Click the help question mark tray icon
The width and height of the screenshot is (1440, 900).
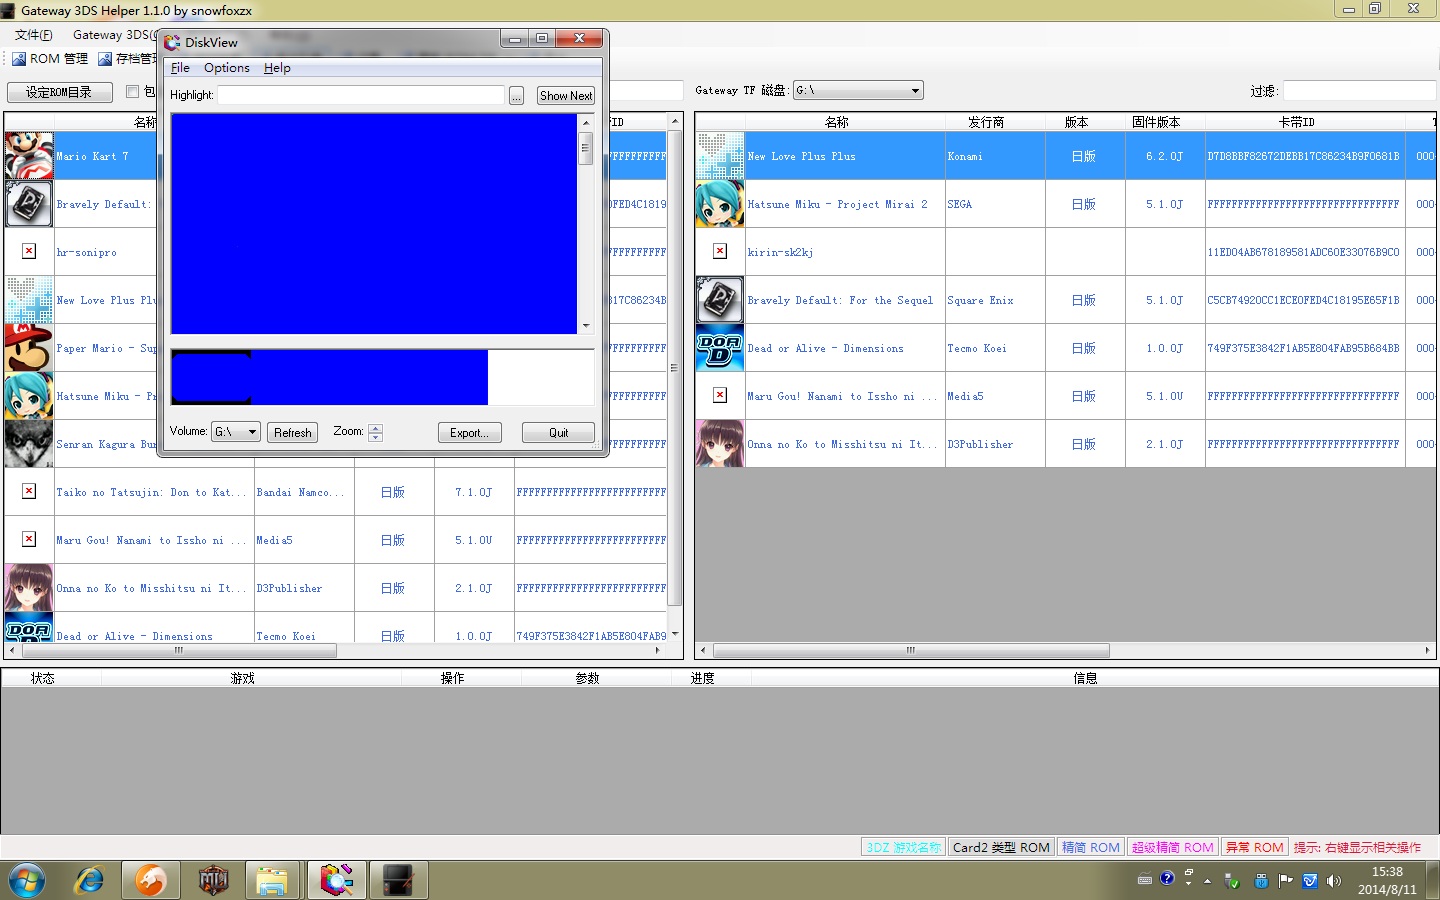click(1167, 879)
